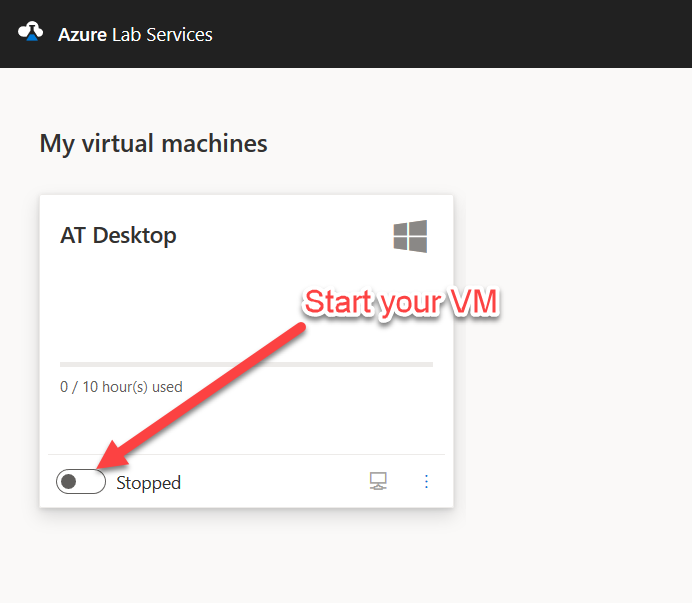Click the dark header bar empty area
The width and height of the screenshot is (692, 603).
pos(450,34)
